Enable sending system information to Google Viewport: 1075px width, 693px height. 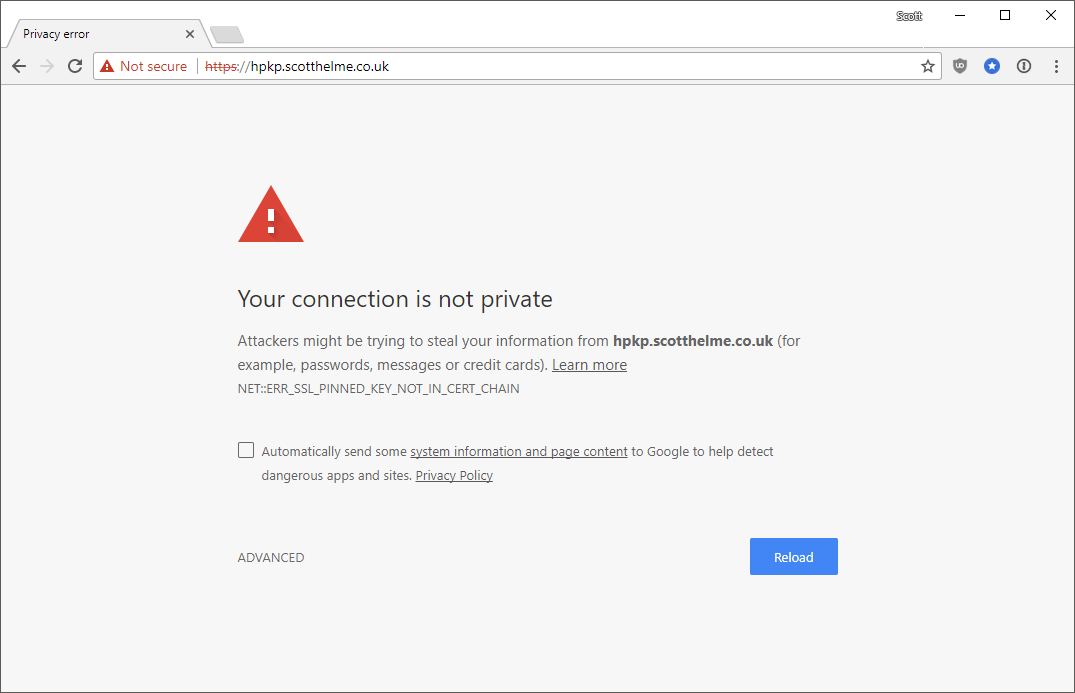click(x=245, y=450)
